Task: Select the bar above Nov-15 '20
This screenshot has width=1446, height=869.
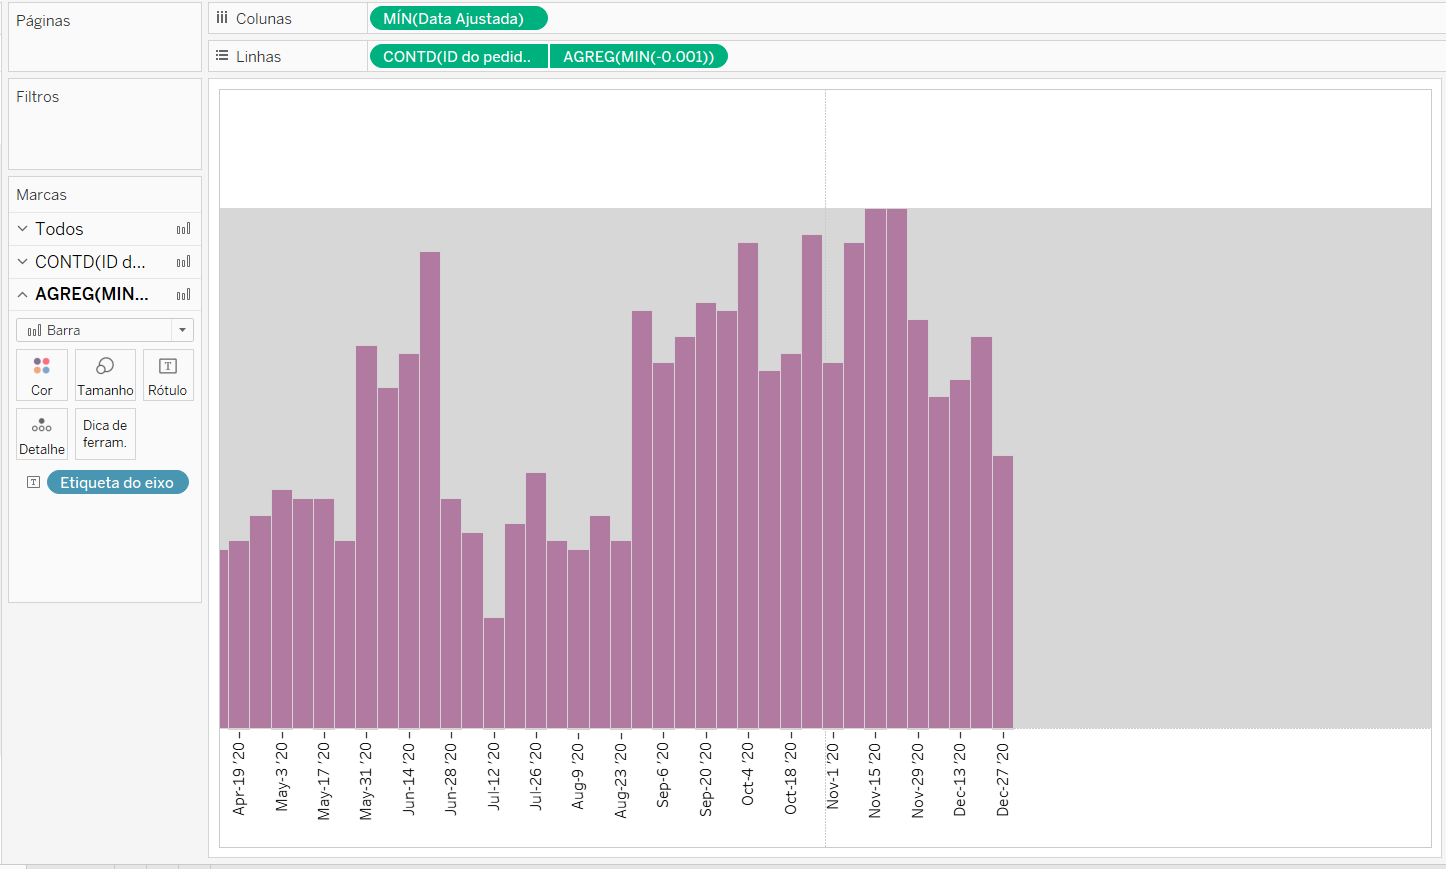Action: click(x=875, y=468)
